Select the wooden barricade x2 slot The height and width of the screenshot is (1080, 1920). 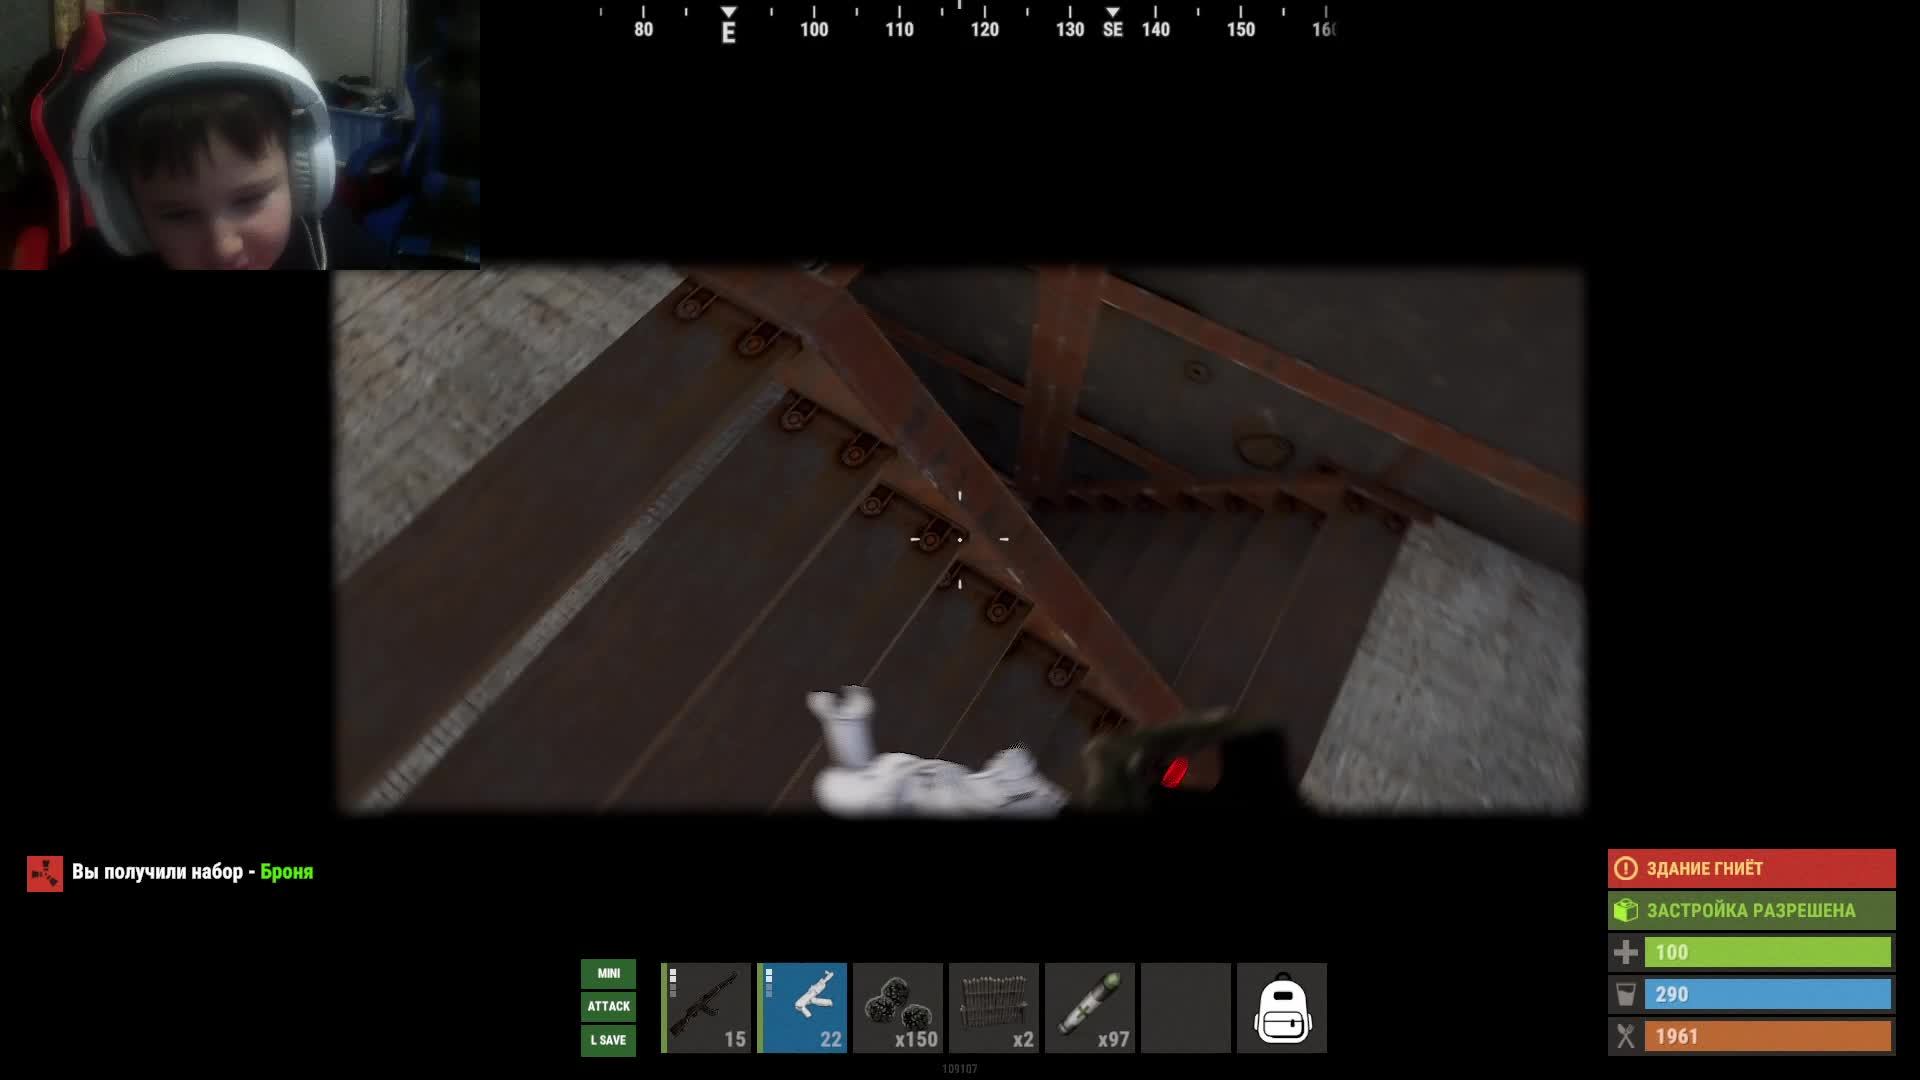(x=994, y=1007)
